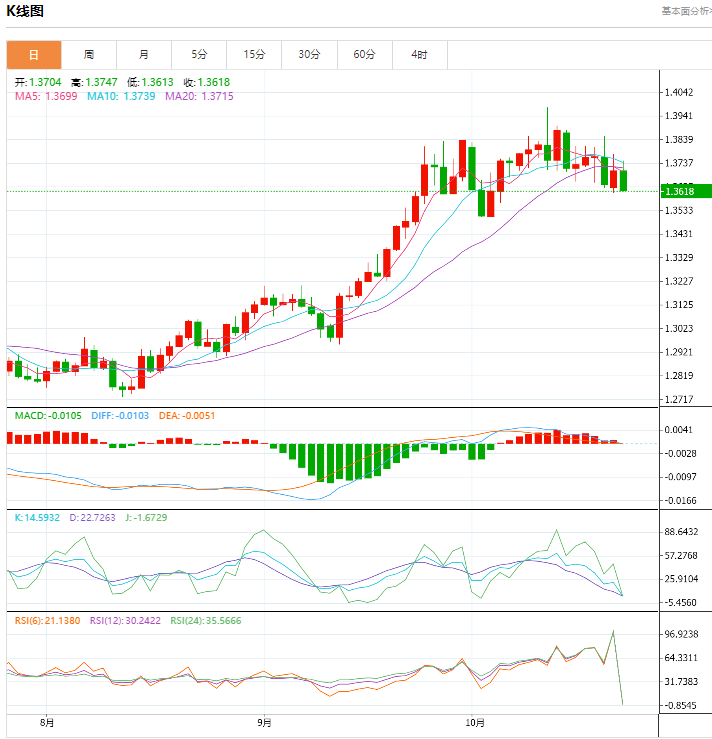This screenshot has width=712, height=739.
Task: Click the DIFF:-0.0103 label
Action: pos(120,416)
